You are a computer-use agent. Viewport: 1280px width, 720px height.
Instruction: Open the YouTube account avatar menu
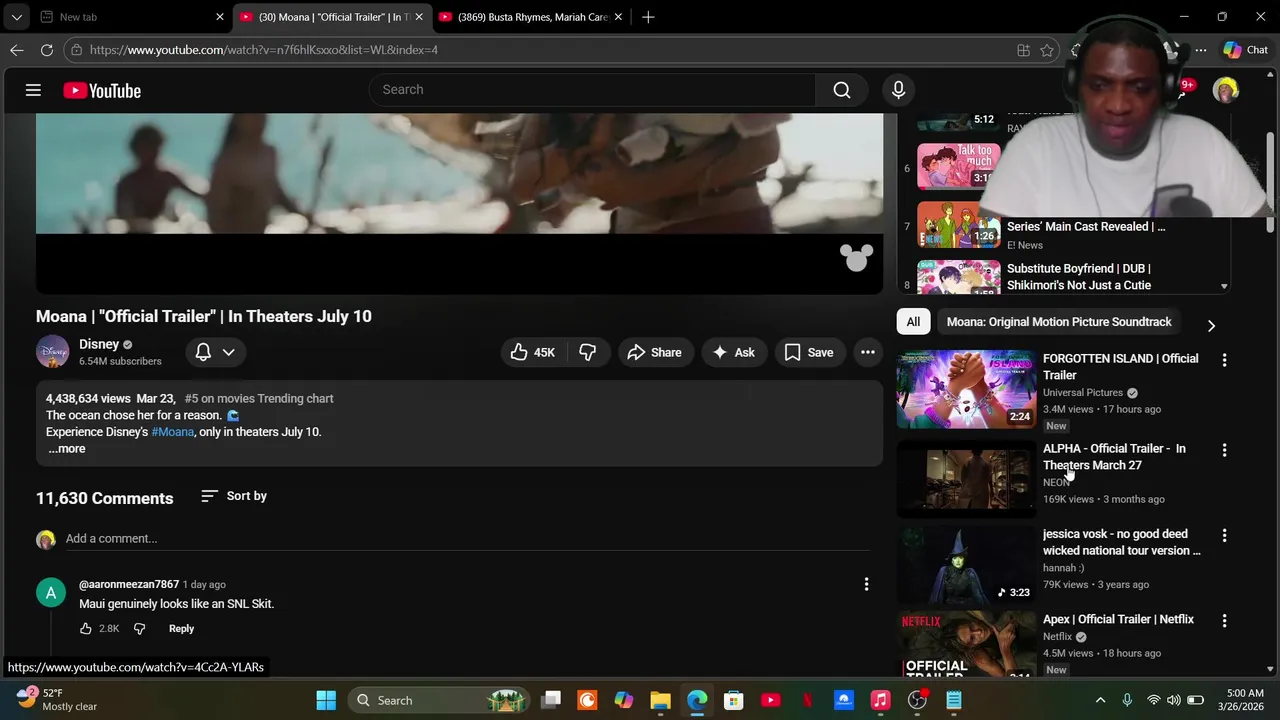[1225, 90]
